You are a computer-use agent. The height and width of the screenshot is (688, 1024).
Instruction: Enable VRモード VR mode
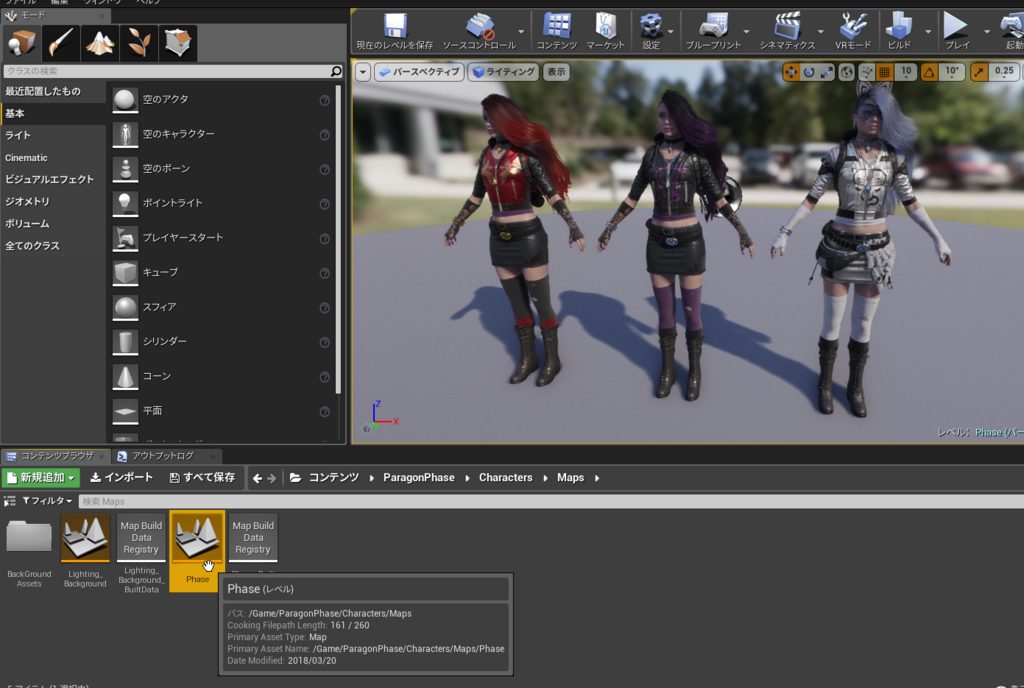853,31
